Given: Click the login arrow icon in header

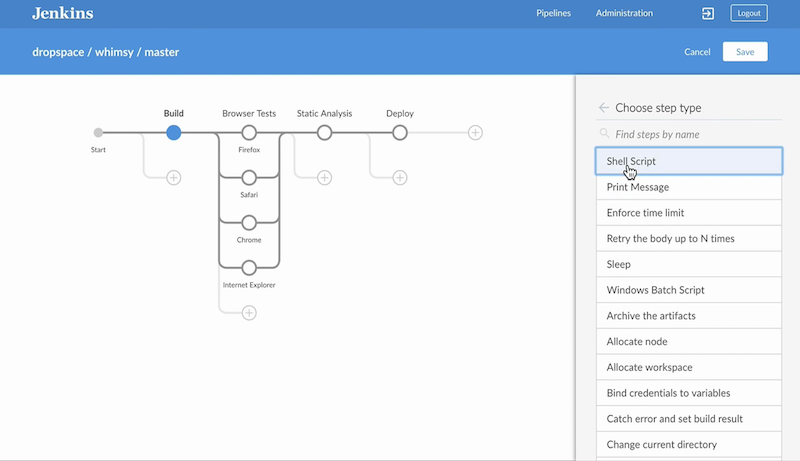Looking at the screenshot, I should click(708, 14).
